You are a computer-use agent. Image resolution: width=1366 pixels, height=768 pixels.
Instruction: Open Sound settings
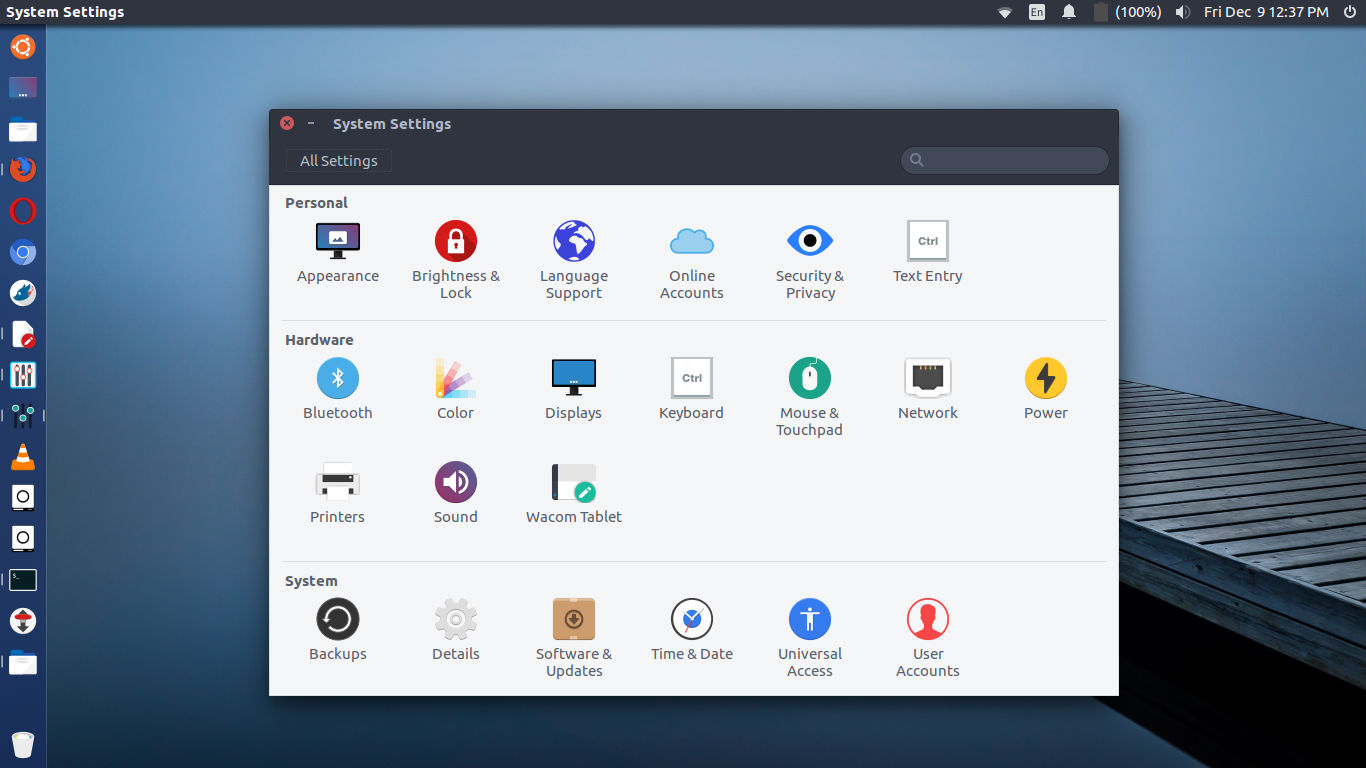(455, 488)
